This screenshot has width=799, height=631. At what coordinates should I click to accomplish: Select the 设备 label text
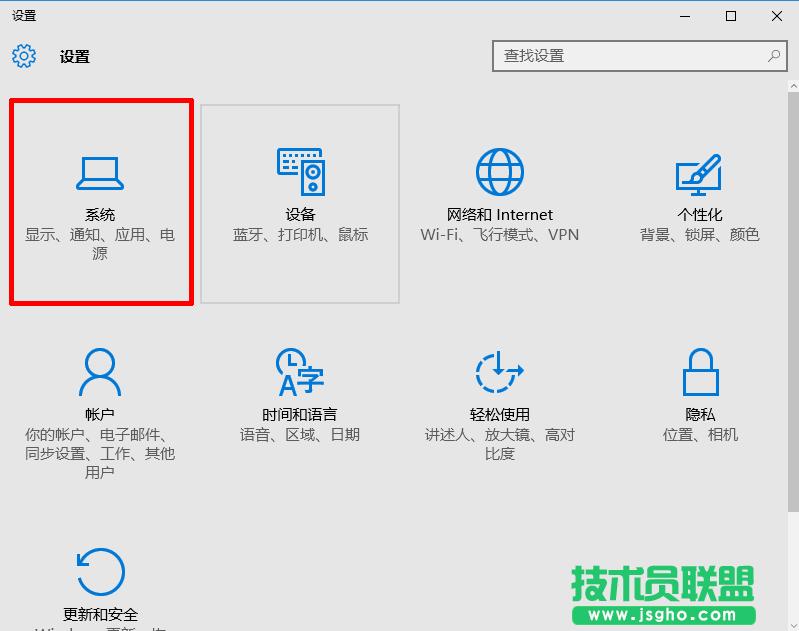[x=300, y=215]
